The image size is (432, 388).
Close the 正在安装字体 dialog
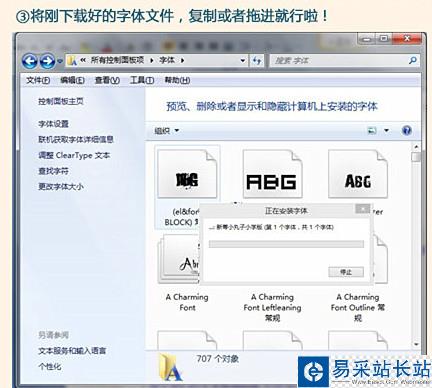click(362, 209)
